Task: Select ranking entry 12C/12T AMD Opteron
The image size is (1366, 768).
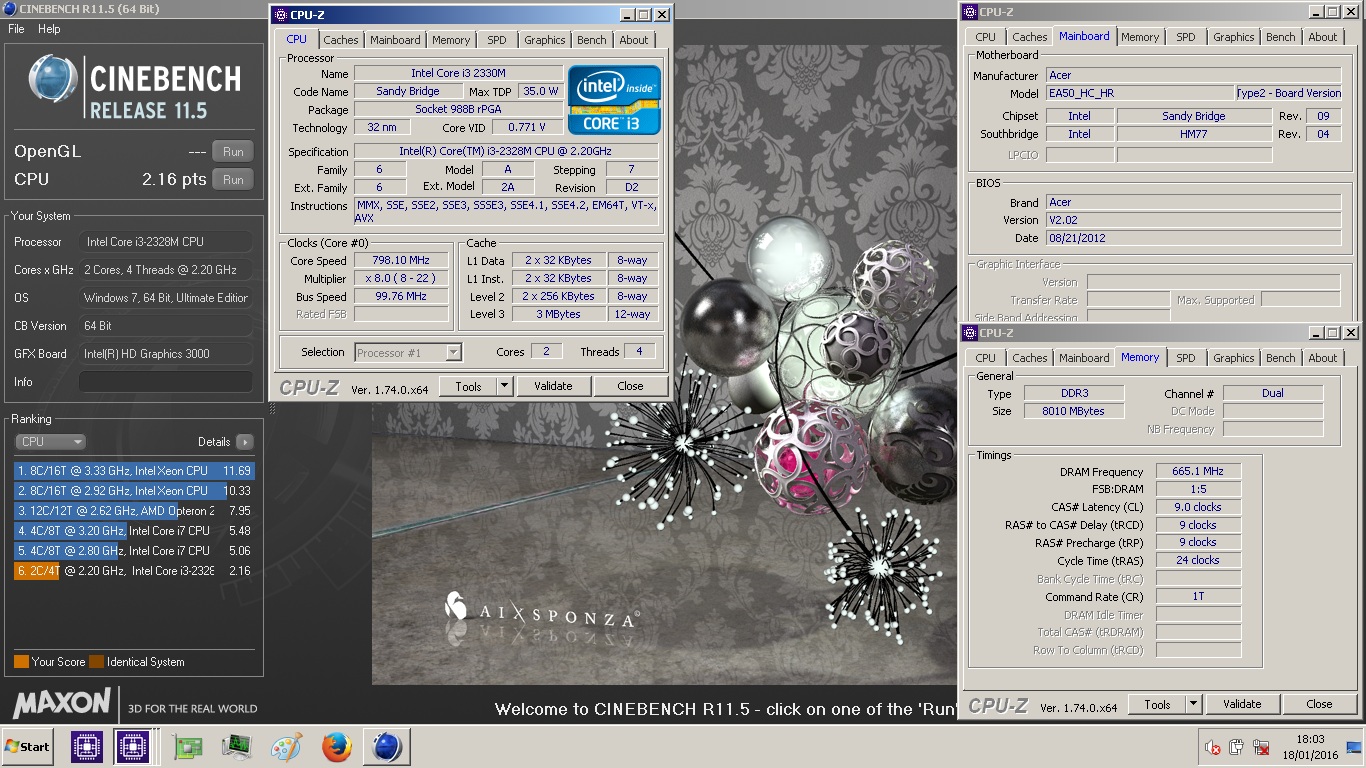Action: point(134,511)
